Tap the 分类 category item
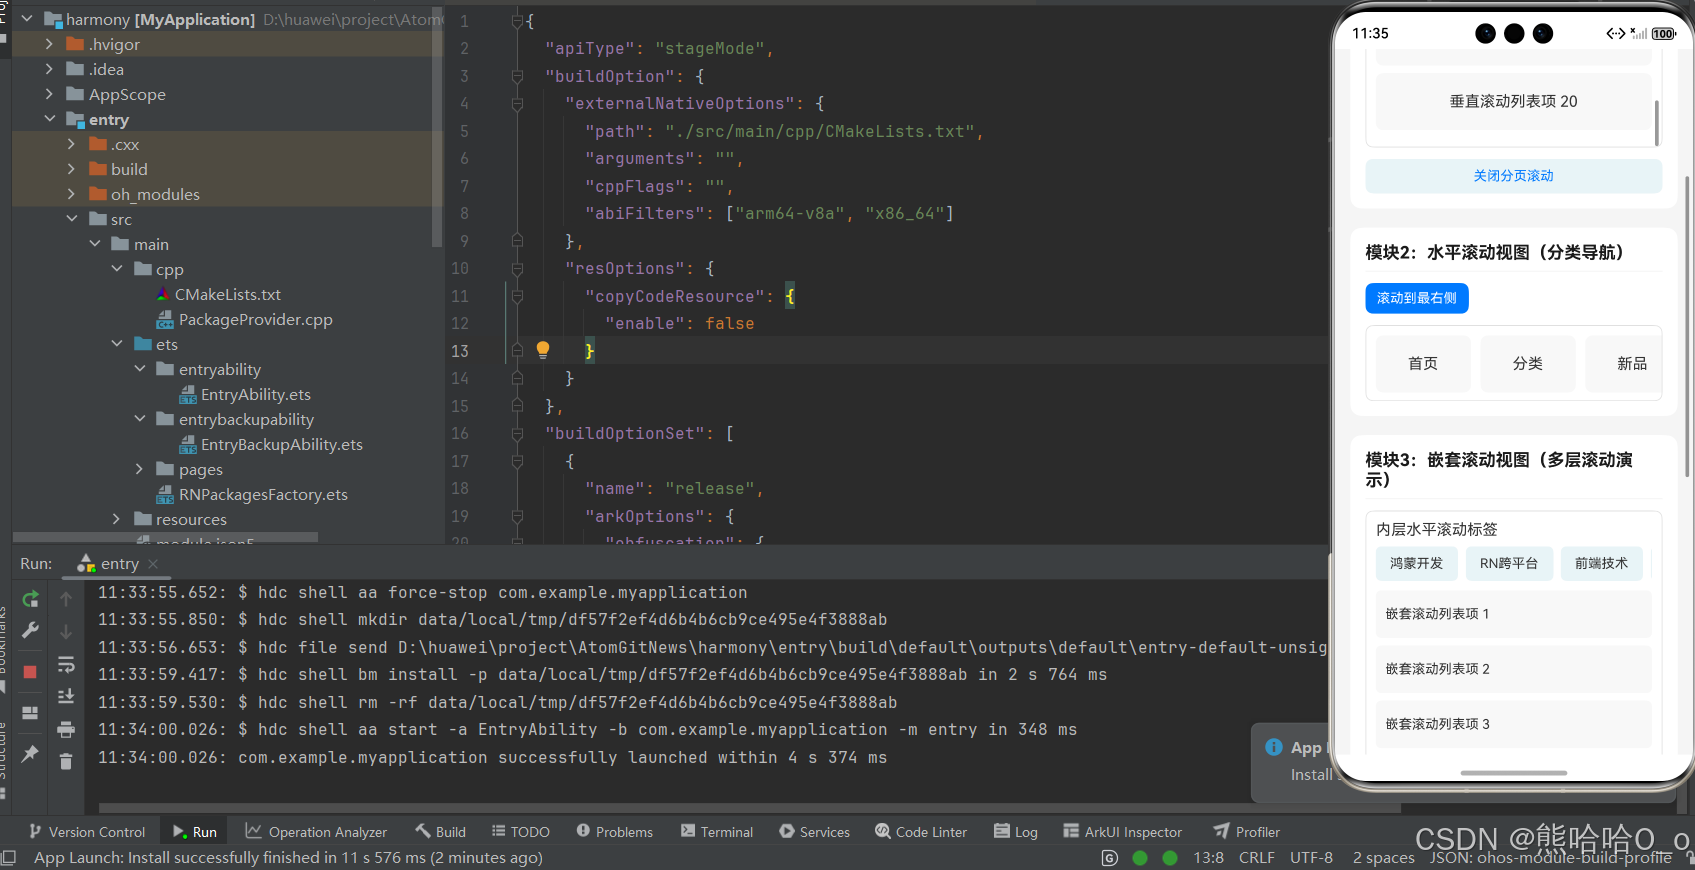Screen dimensions: 1695x870 pyautogui.click(x=1527, y=364)
